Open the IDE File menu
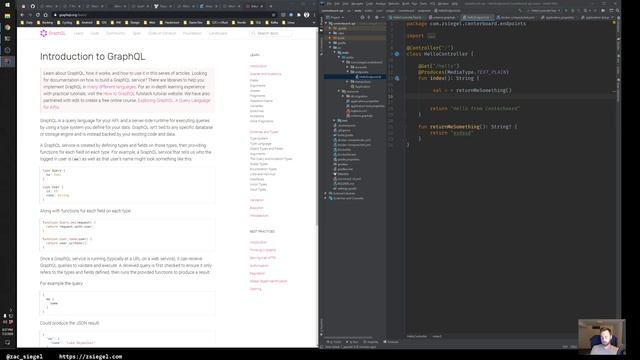This screenshot has width=640, height=360. pyautogui.click(x=329, y=4)
